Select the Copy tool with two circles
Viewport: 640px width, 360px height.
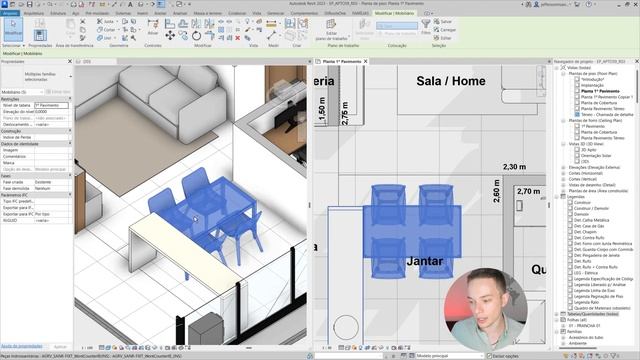pos(183,36)
